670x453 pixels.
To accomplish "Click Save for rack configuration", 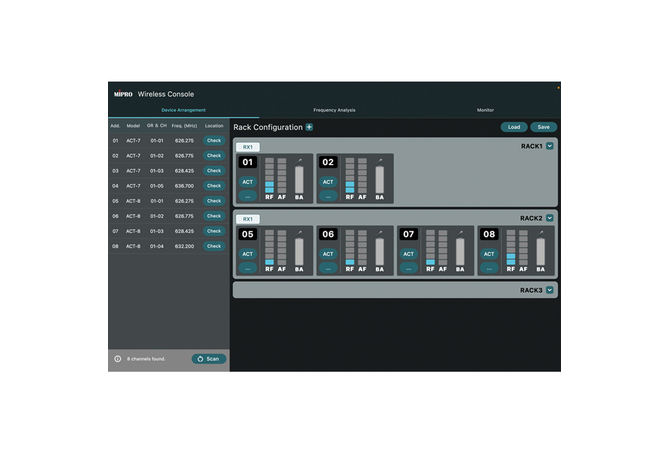I will 544,127.
